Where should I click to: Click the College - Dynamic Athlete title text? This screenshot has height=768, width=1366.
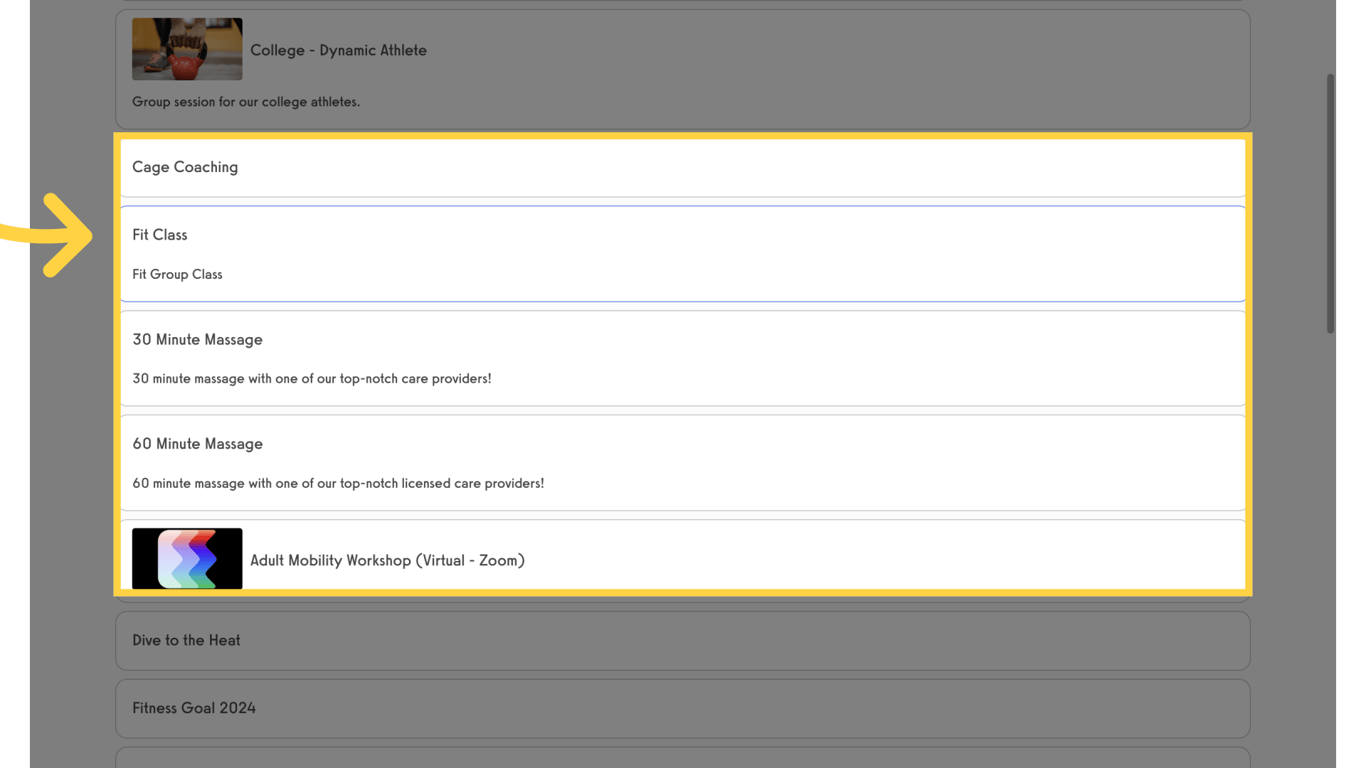(x=339, y=49)
